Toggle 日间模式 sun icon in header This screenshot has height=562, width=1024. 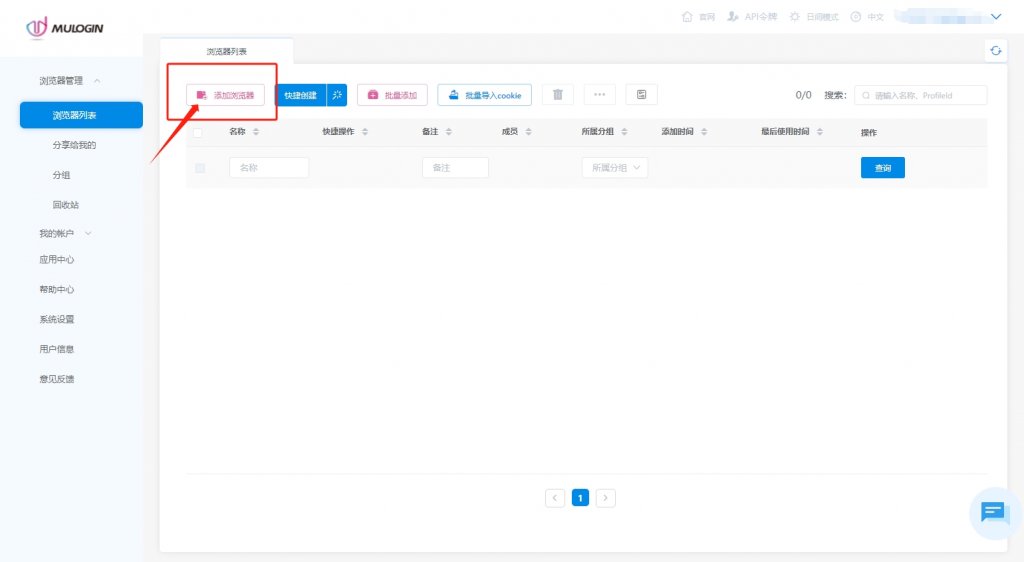(x=795, y=17)
